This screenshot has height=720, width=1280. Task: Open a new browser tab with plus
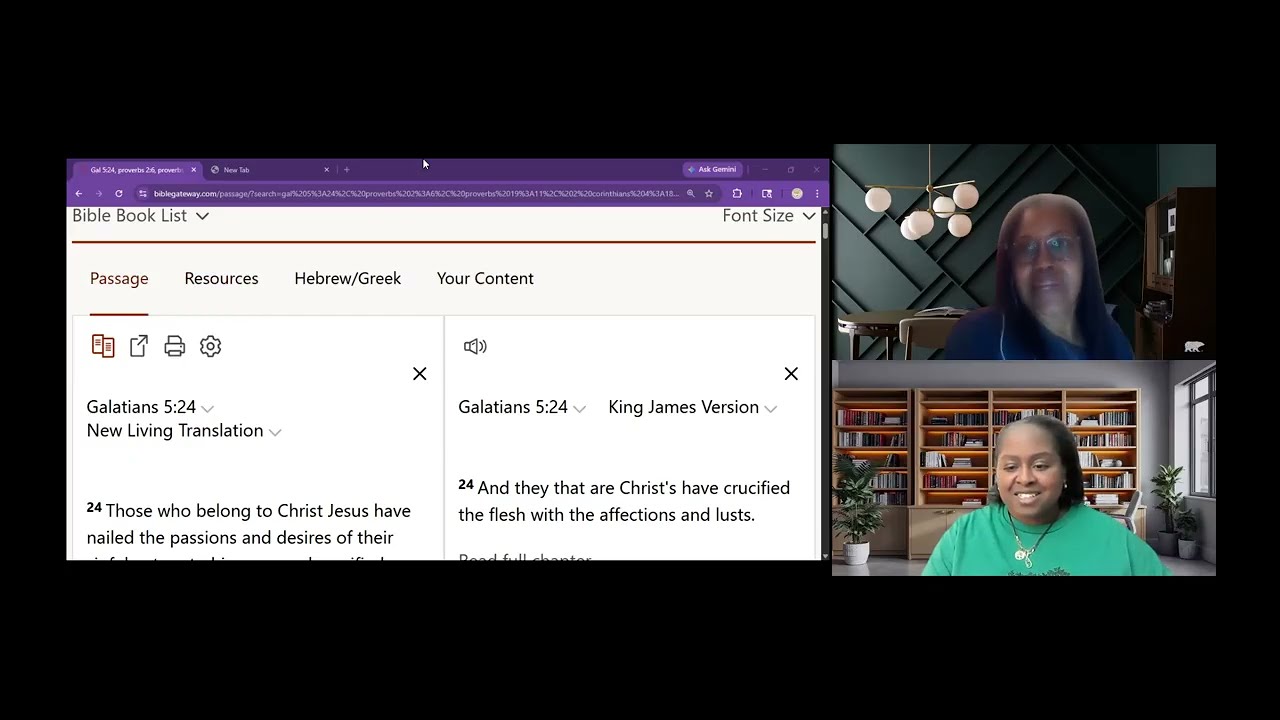[347, 170]
